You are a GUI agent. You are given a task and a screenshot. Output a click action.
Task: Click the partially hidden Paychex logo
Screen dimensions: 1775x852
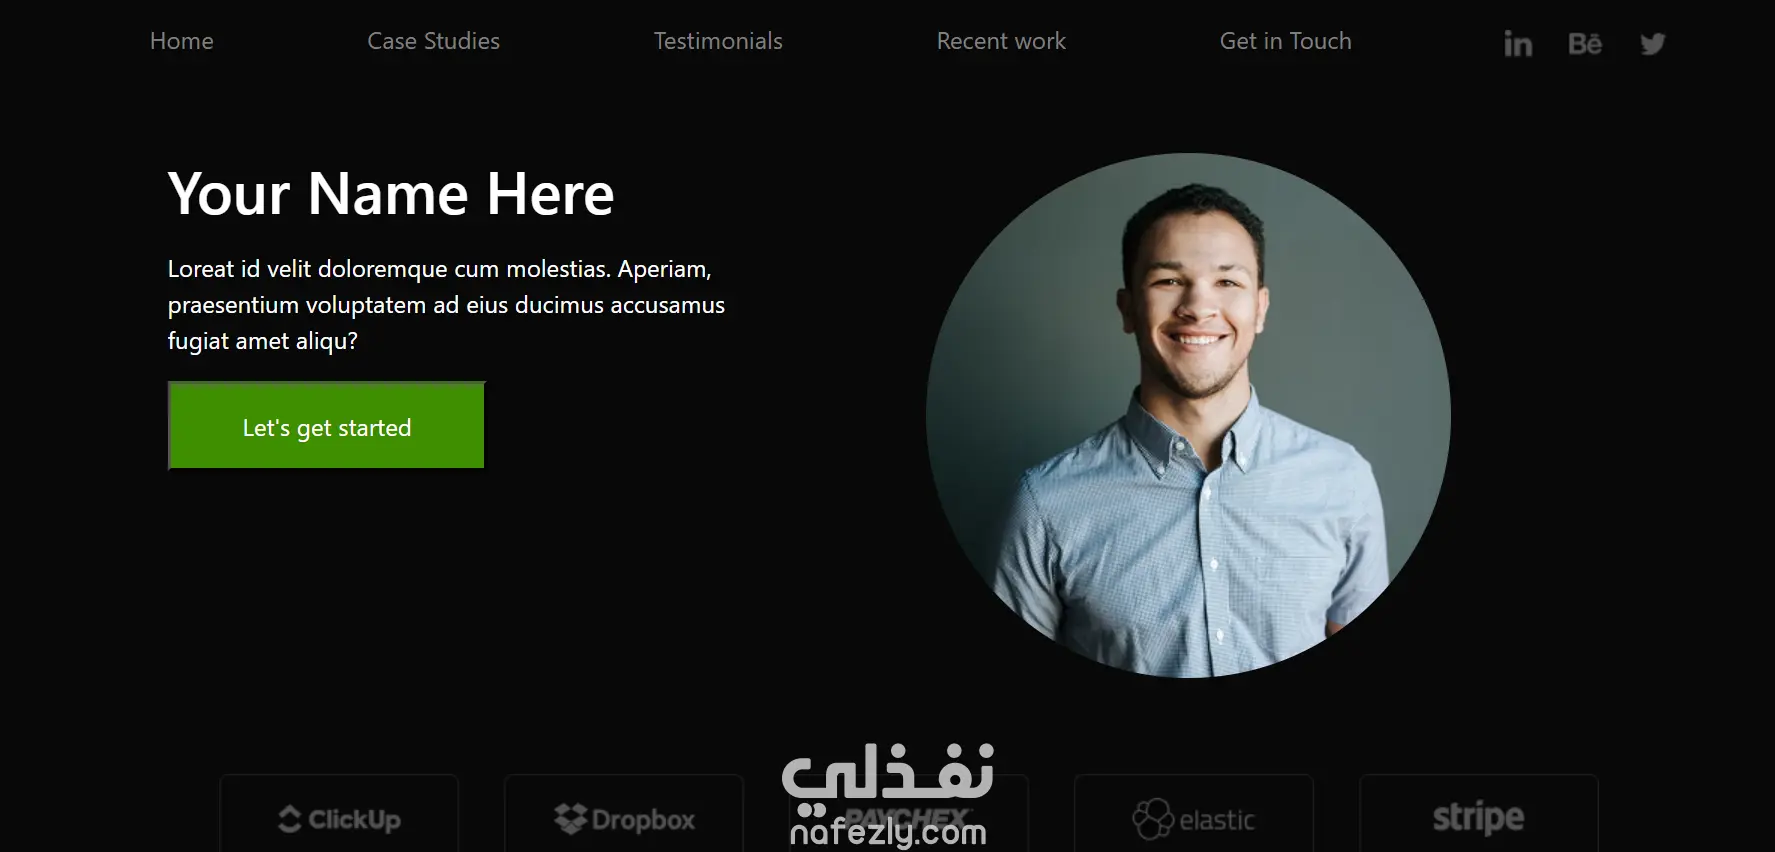pyautogui.click(x=908, y=816)
